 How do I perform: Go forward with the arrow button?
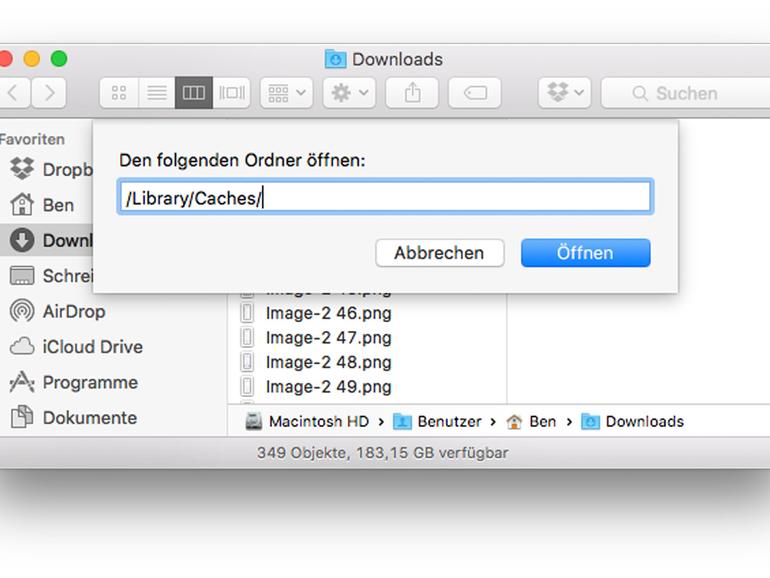click(x=49, y=93)
